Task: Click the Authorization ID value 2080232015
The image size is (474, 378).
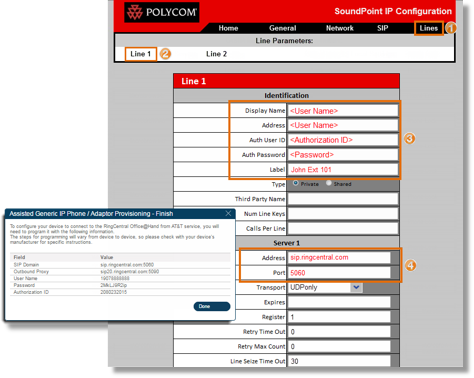Action: point(113,292)
